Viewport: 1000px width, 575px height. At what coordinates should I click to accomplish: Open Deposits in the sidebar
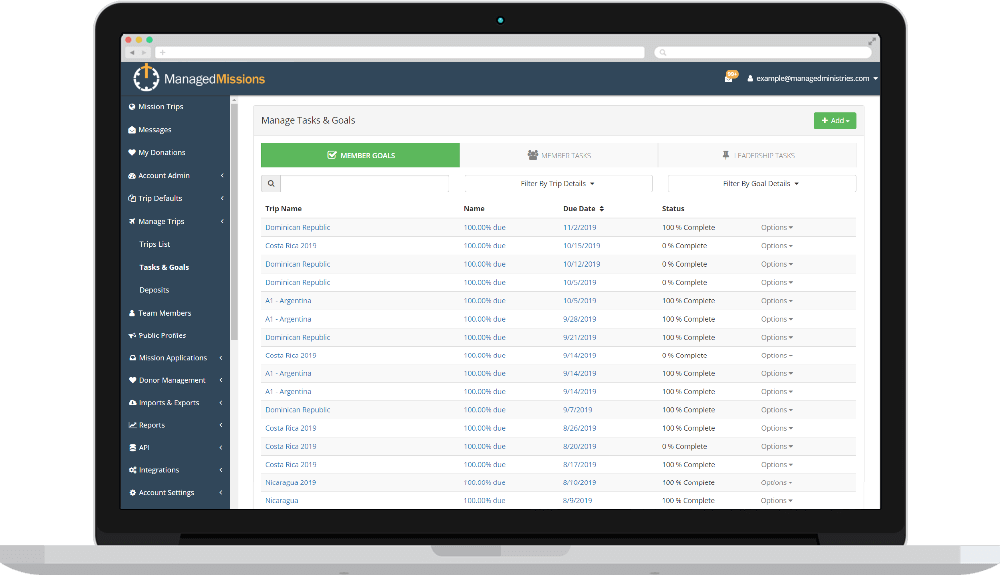point(154,290)
